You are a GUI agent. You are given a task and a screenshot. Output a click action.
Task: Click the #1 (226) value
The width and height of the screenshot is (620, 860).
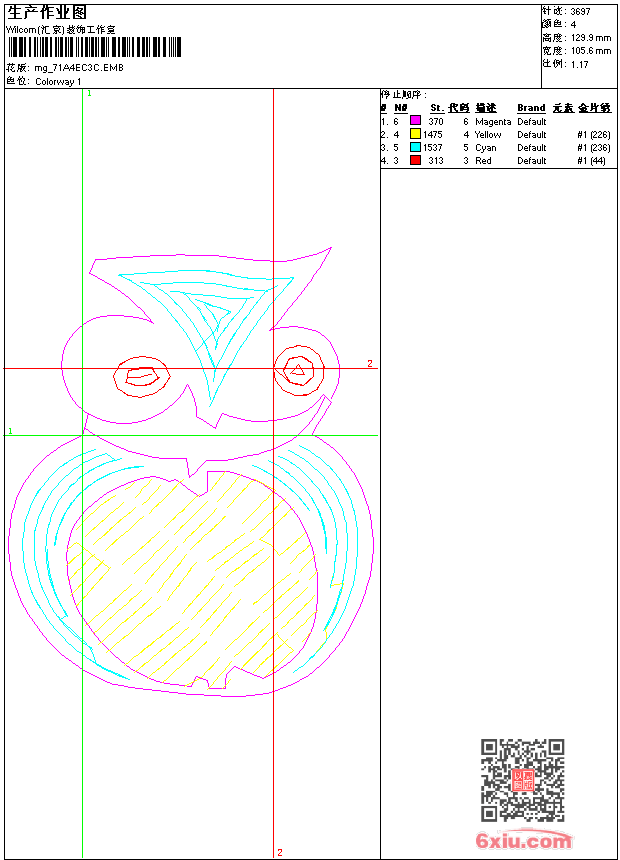tap(594, 134)
